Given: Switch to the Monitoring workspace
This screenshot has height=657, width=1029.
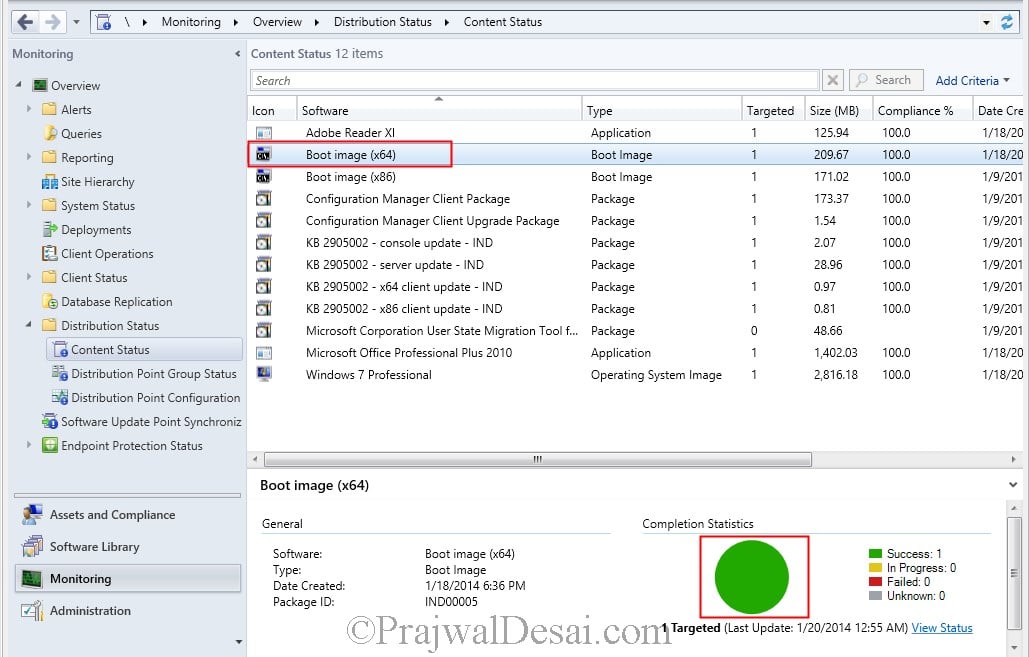Looking at the screenshot, I should 128,579.
